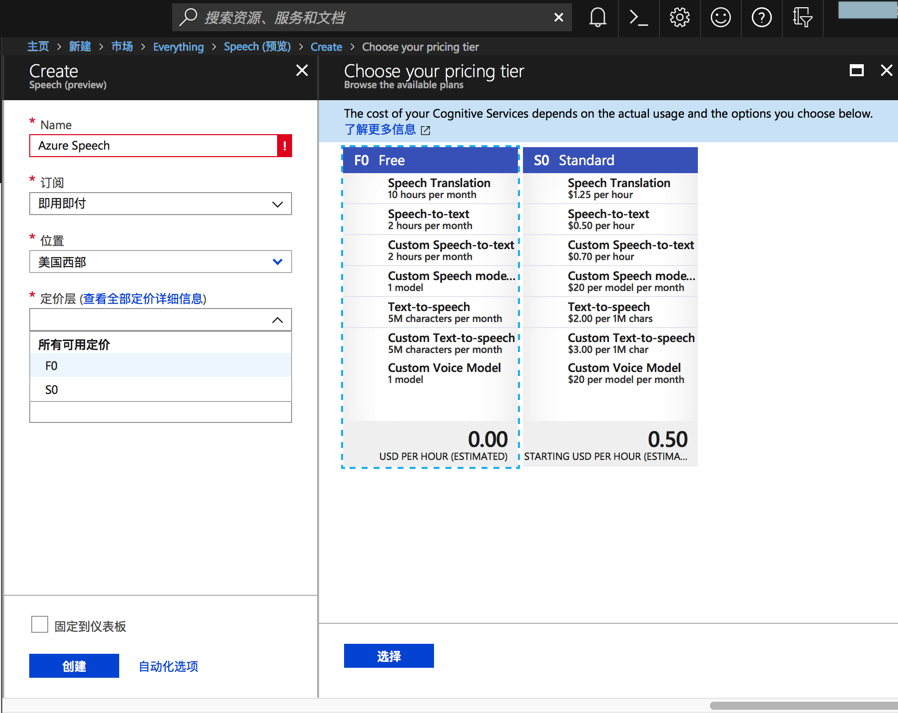The height and width of the screenshot is (713, 898).
Task: Go to 新建 breadcrumb
Action: point(80,46)
